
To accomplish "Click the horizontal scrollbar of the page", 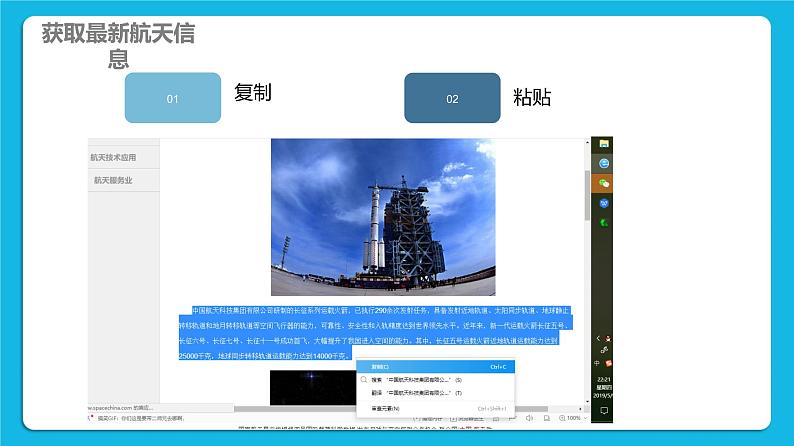I will [x=390, y=409].
